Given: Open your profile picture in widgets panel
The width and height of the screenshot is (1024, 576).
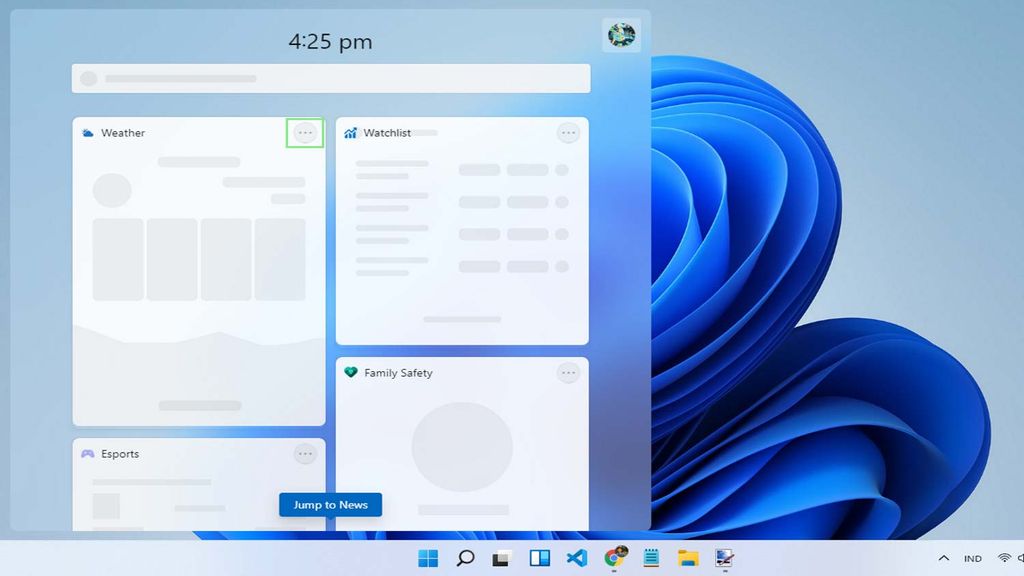Looking at the screenshot, I should coord(621,34).
